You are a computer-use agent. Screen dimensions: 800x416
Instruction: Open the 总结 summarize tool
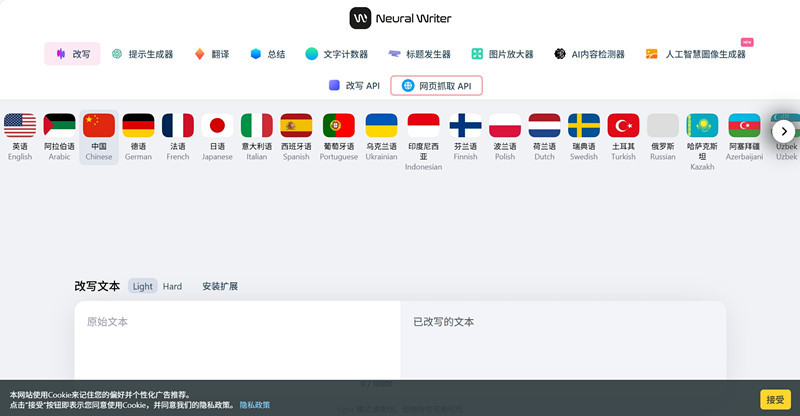point(268,54)
